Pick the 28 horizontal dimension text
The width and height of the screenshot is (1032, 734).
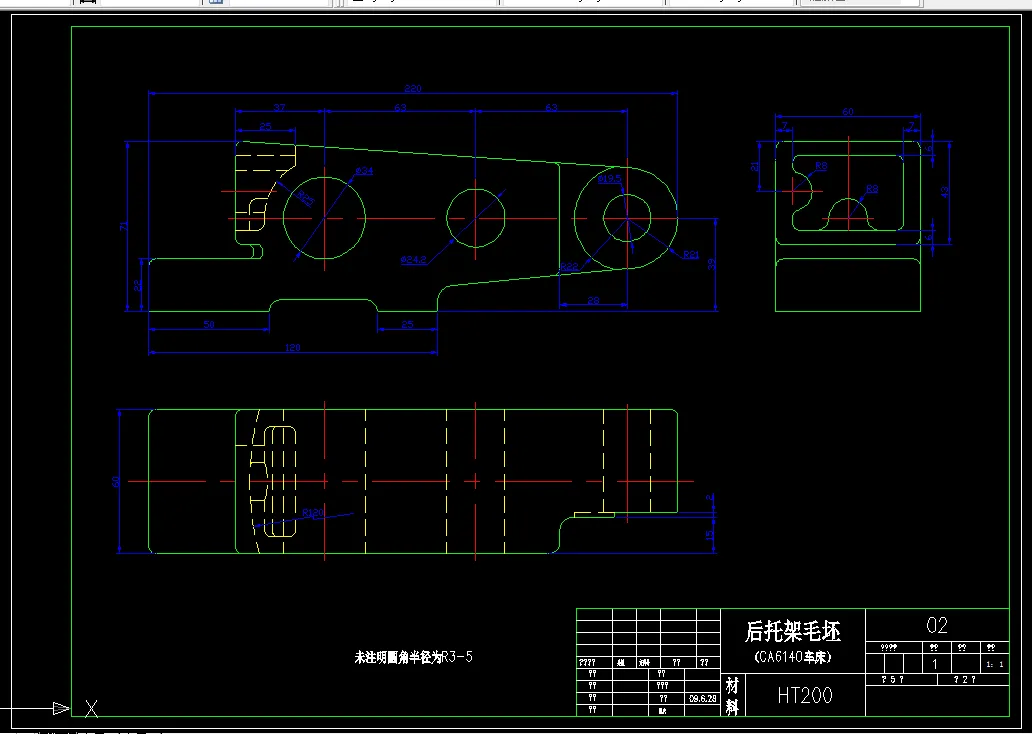pos(593,300)
